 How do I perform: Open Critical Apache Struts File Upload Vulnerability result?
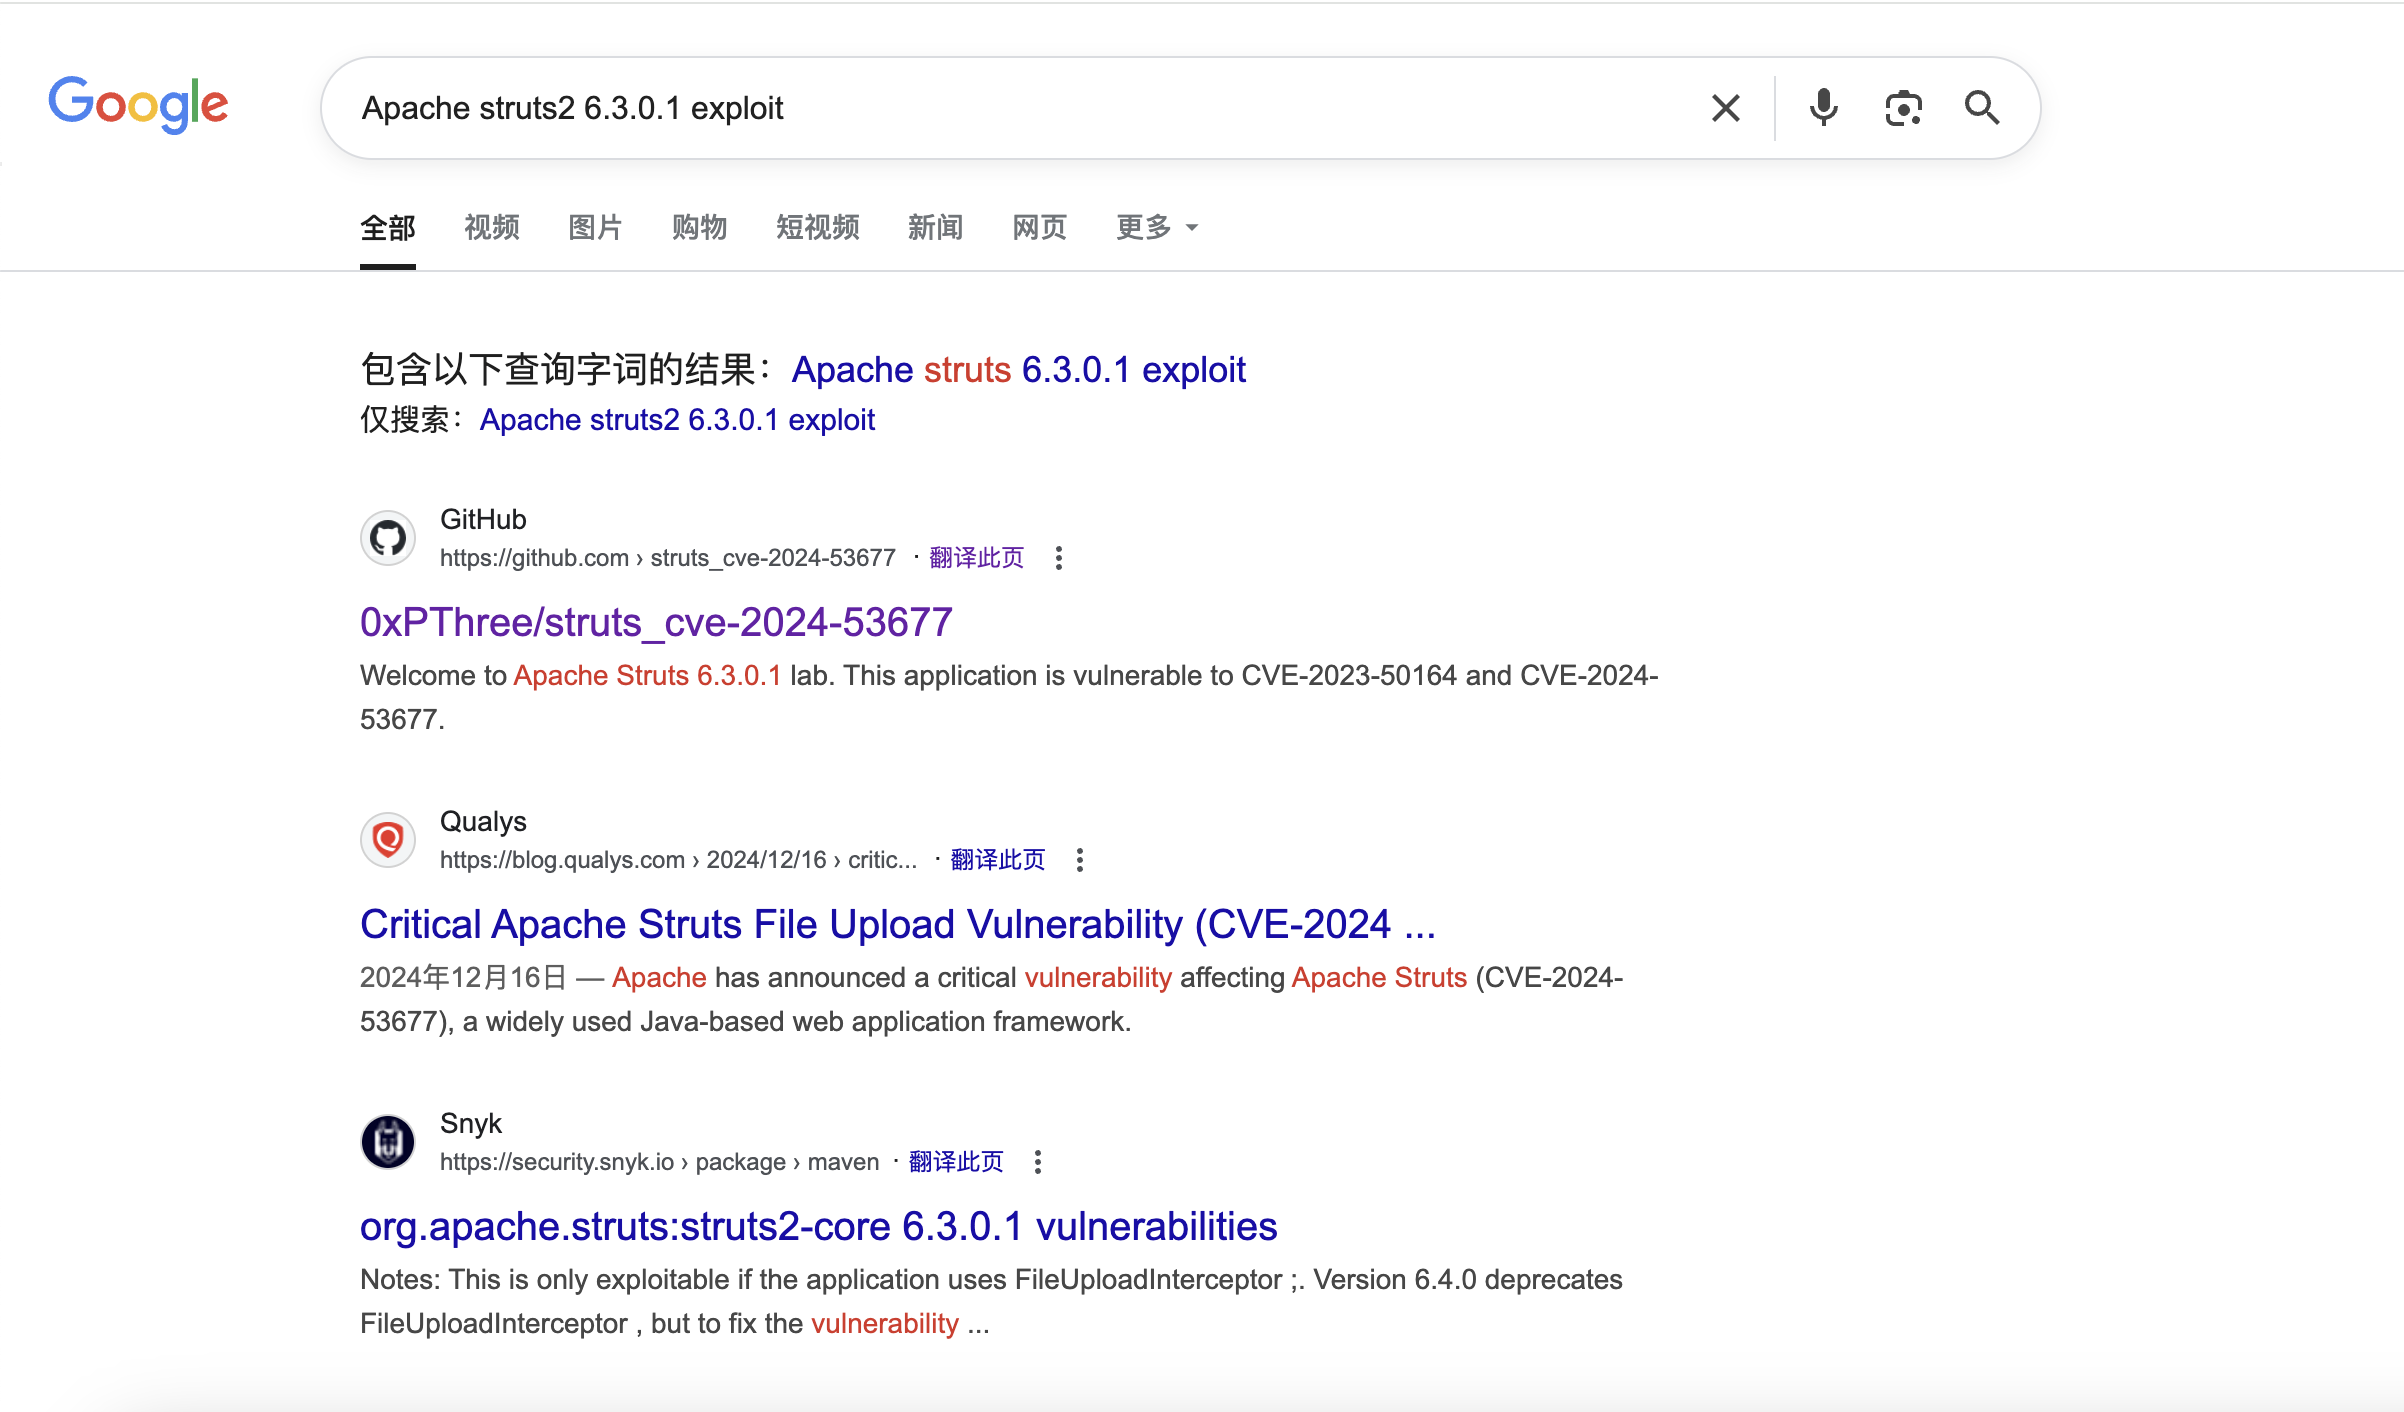898,924
